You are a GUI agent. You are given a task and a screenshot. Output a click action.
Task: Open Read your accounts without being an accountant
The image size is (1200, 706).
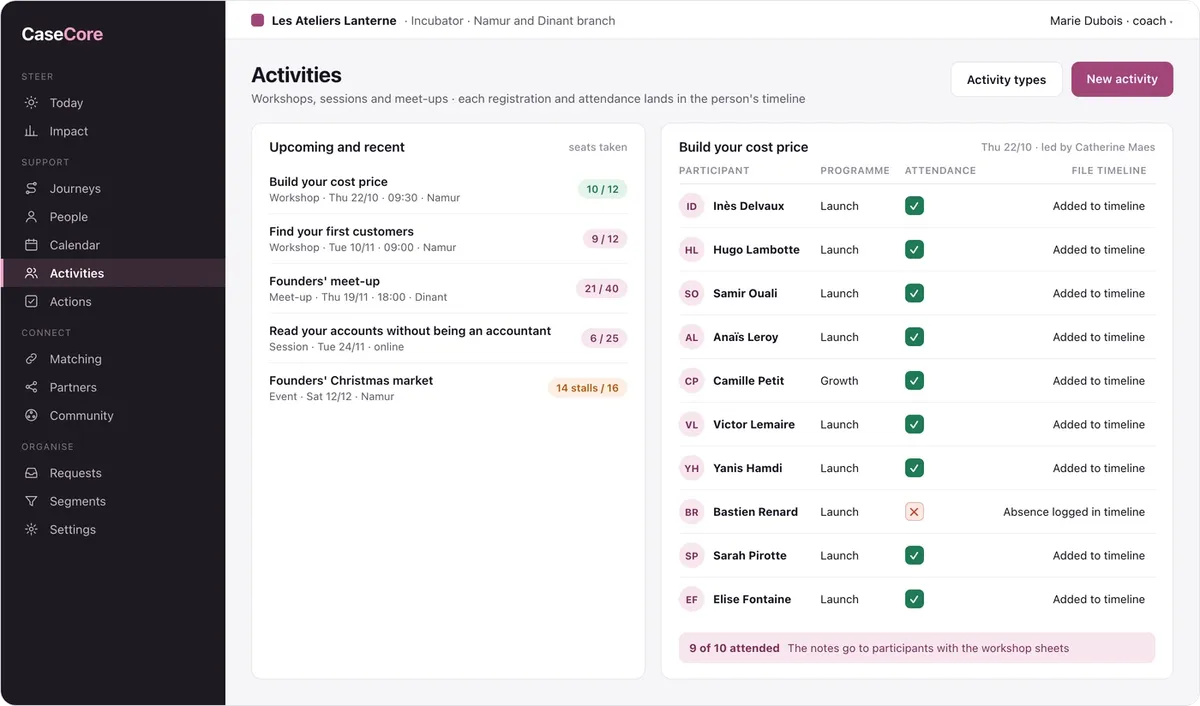[448, 338]
